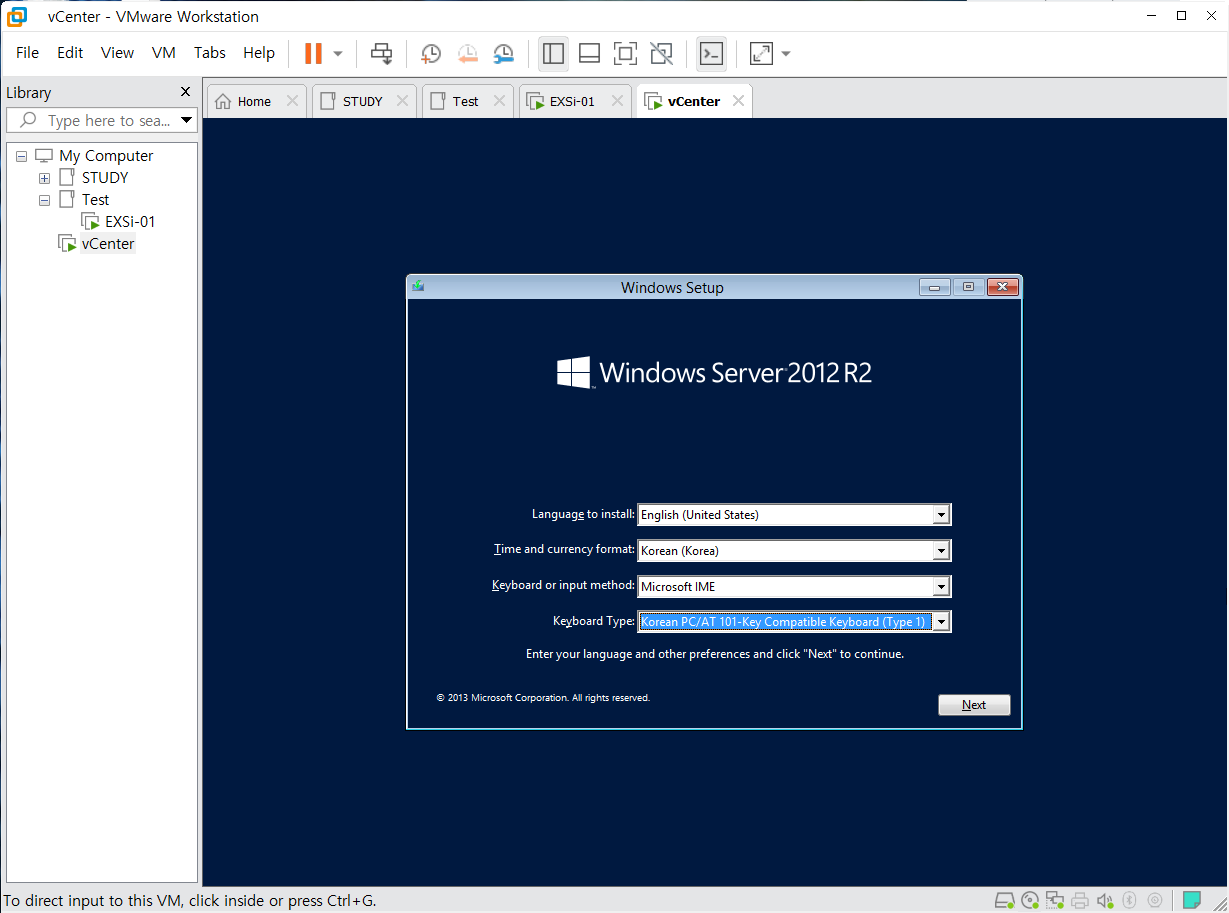
Task: Click Next in Windows Setup
Action: 974,705
